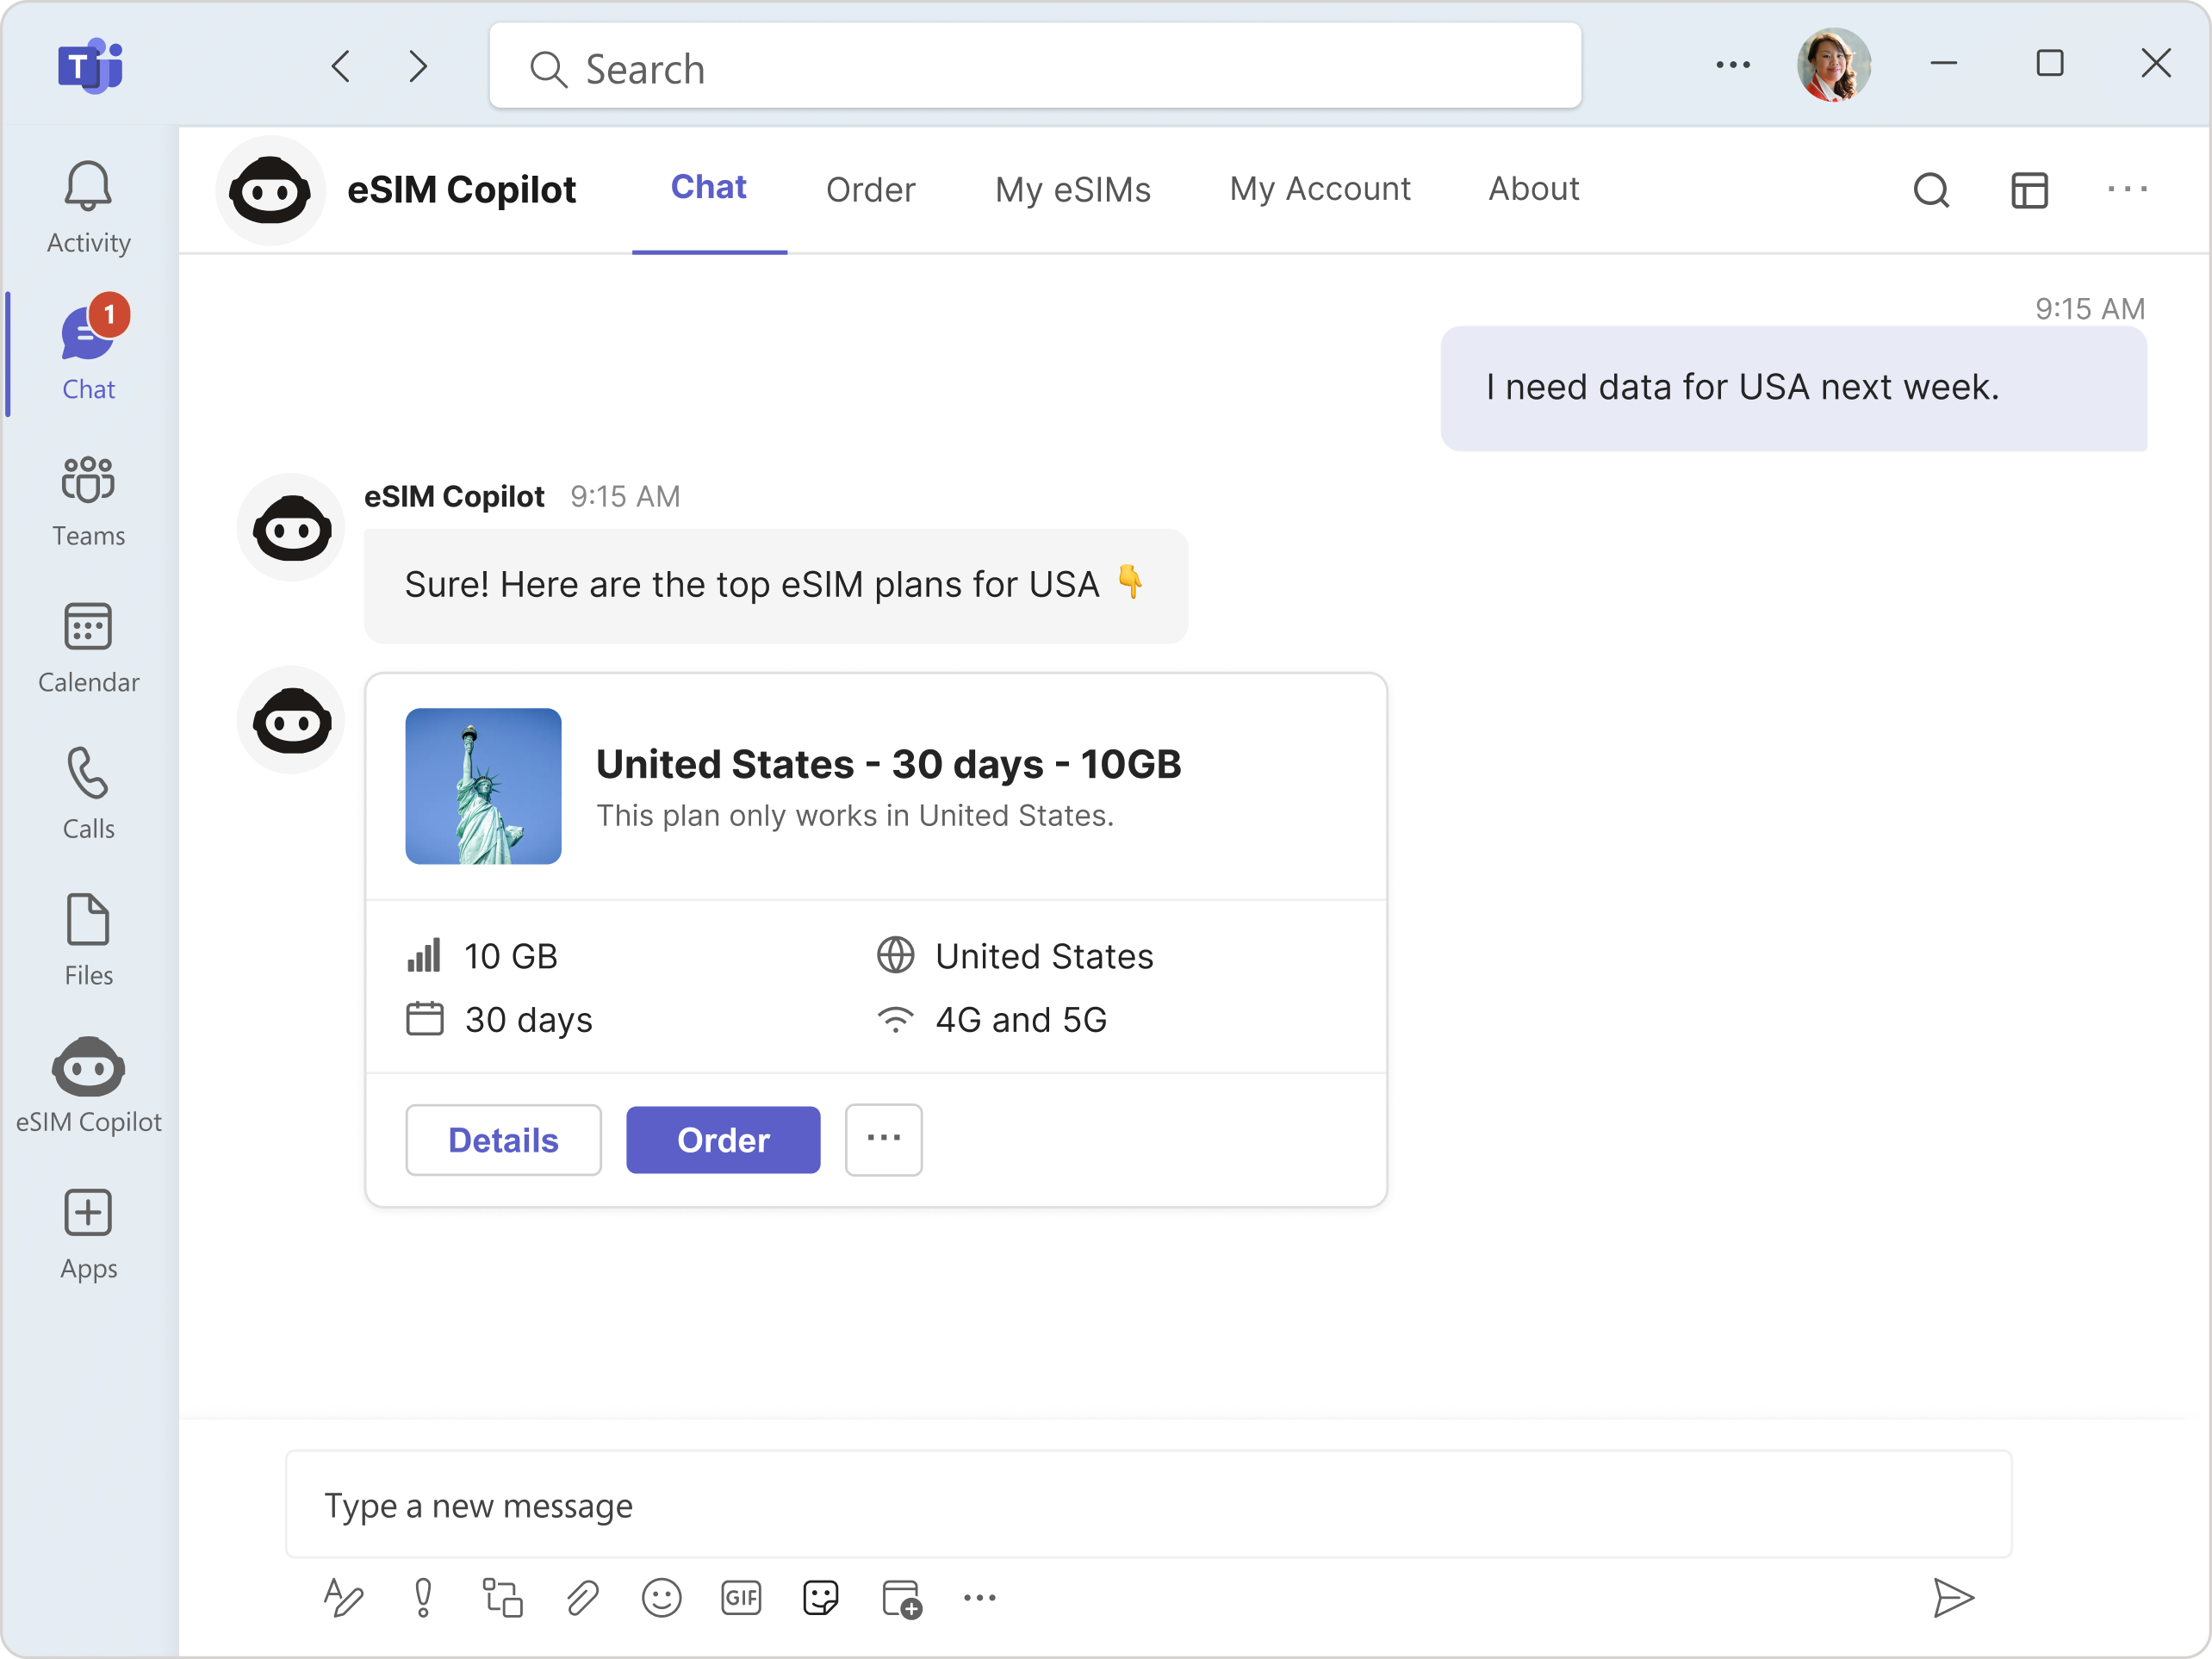Click the Type a new message field
The height and width of the screenshot is (1659, 2212).
(1148, 1504)
